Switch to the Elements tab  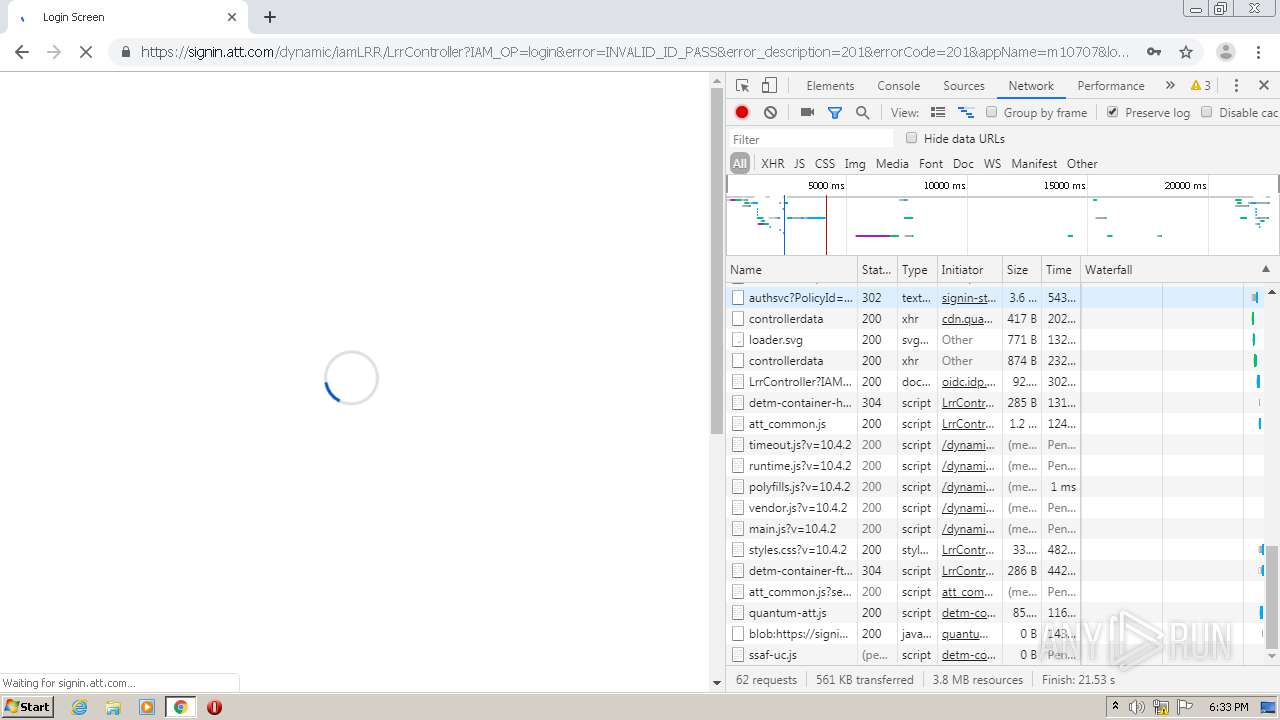click(830, 86)
